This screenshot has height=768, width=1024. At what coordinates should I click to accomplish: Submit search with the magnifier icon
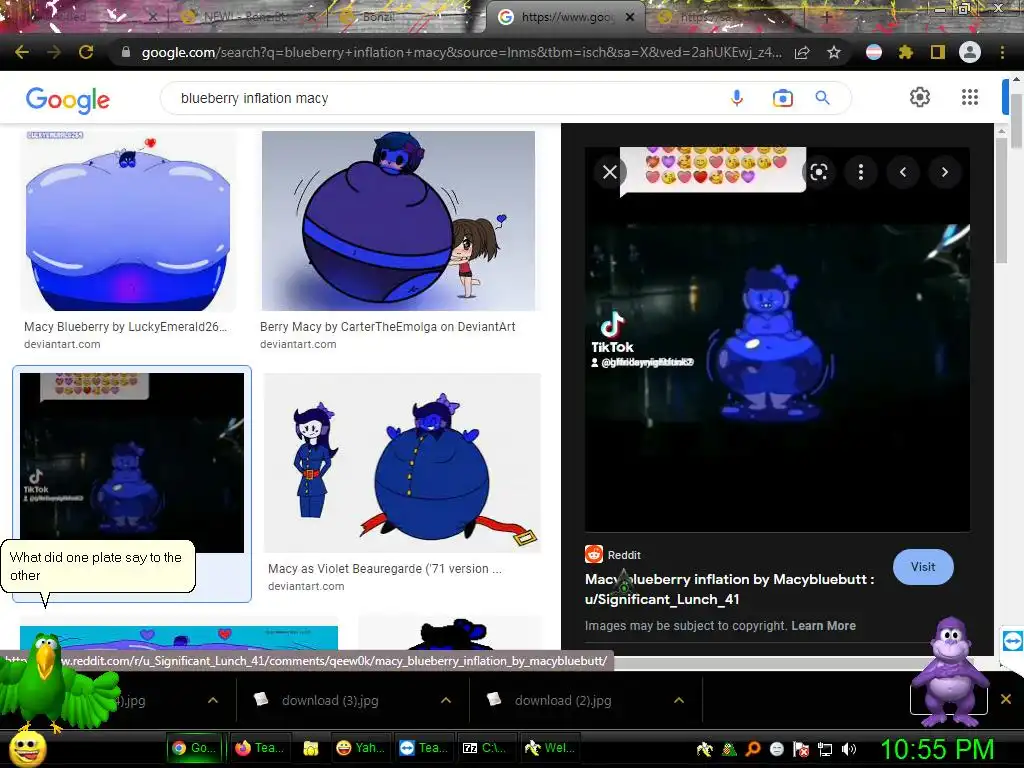click(822, 98)
